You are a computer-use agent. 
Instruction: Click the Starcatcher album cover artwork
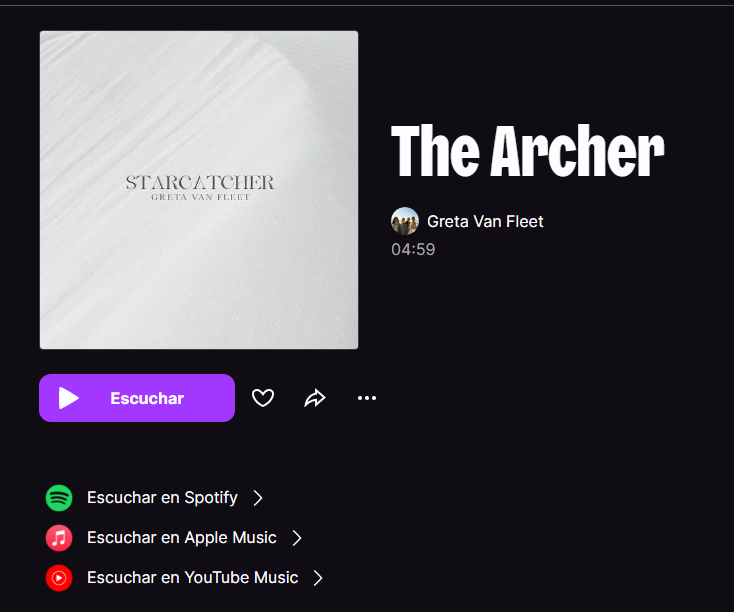(199, 190)
